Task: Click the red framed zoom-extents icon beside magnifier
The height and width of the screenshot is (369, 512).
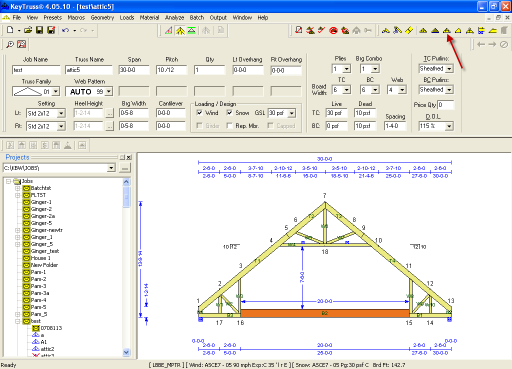Action: point(22,44)
